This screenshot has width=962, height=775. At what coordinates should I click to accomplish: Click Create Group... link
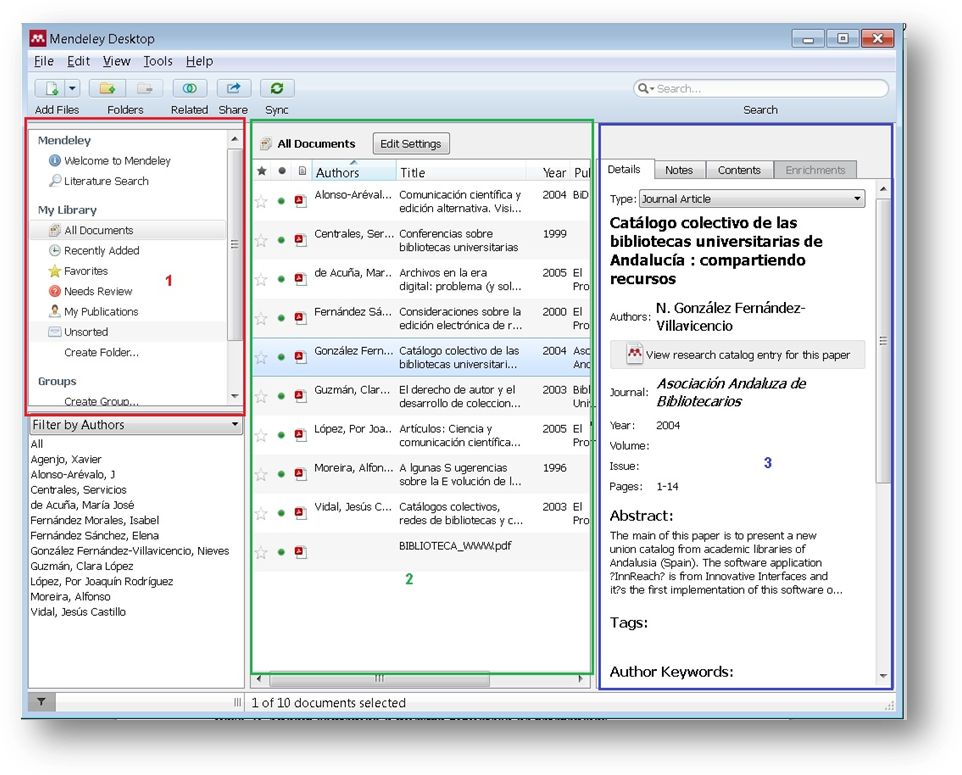click(x=101, y=401)
